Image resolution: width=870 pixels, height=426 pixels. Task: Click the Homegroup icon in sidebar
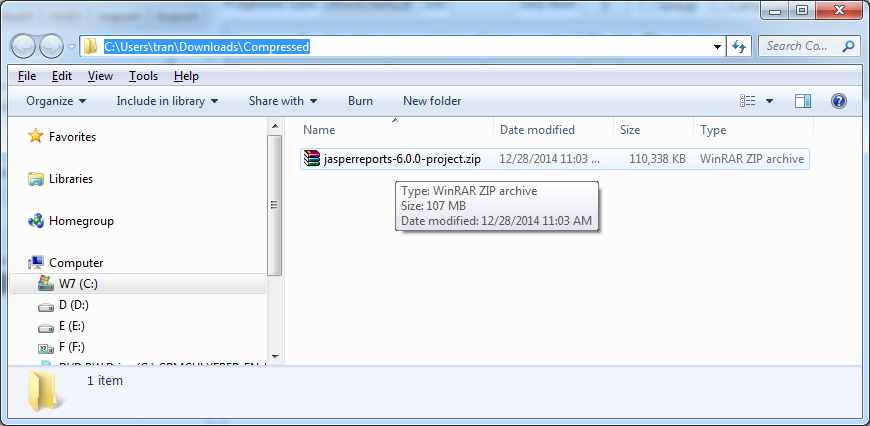point(36,221)
